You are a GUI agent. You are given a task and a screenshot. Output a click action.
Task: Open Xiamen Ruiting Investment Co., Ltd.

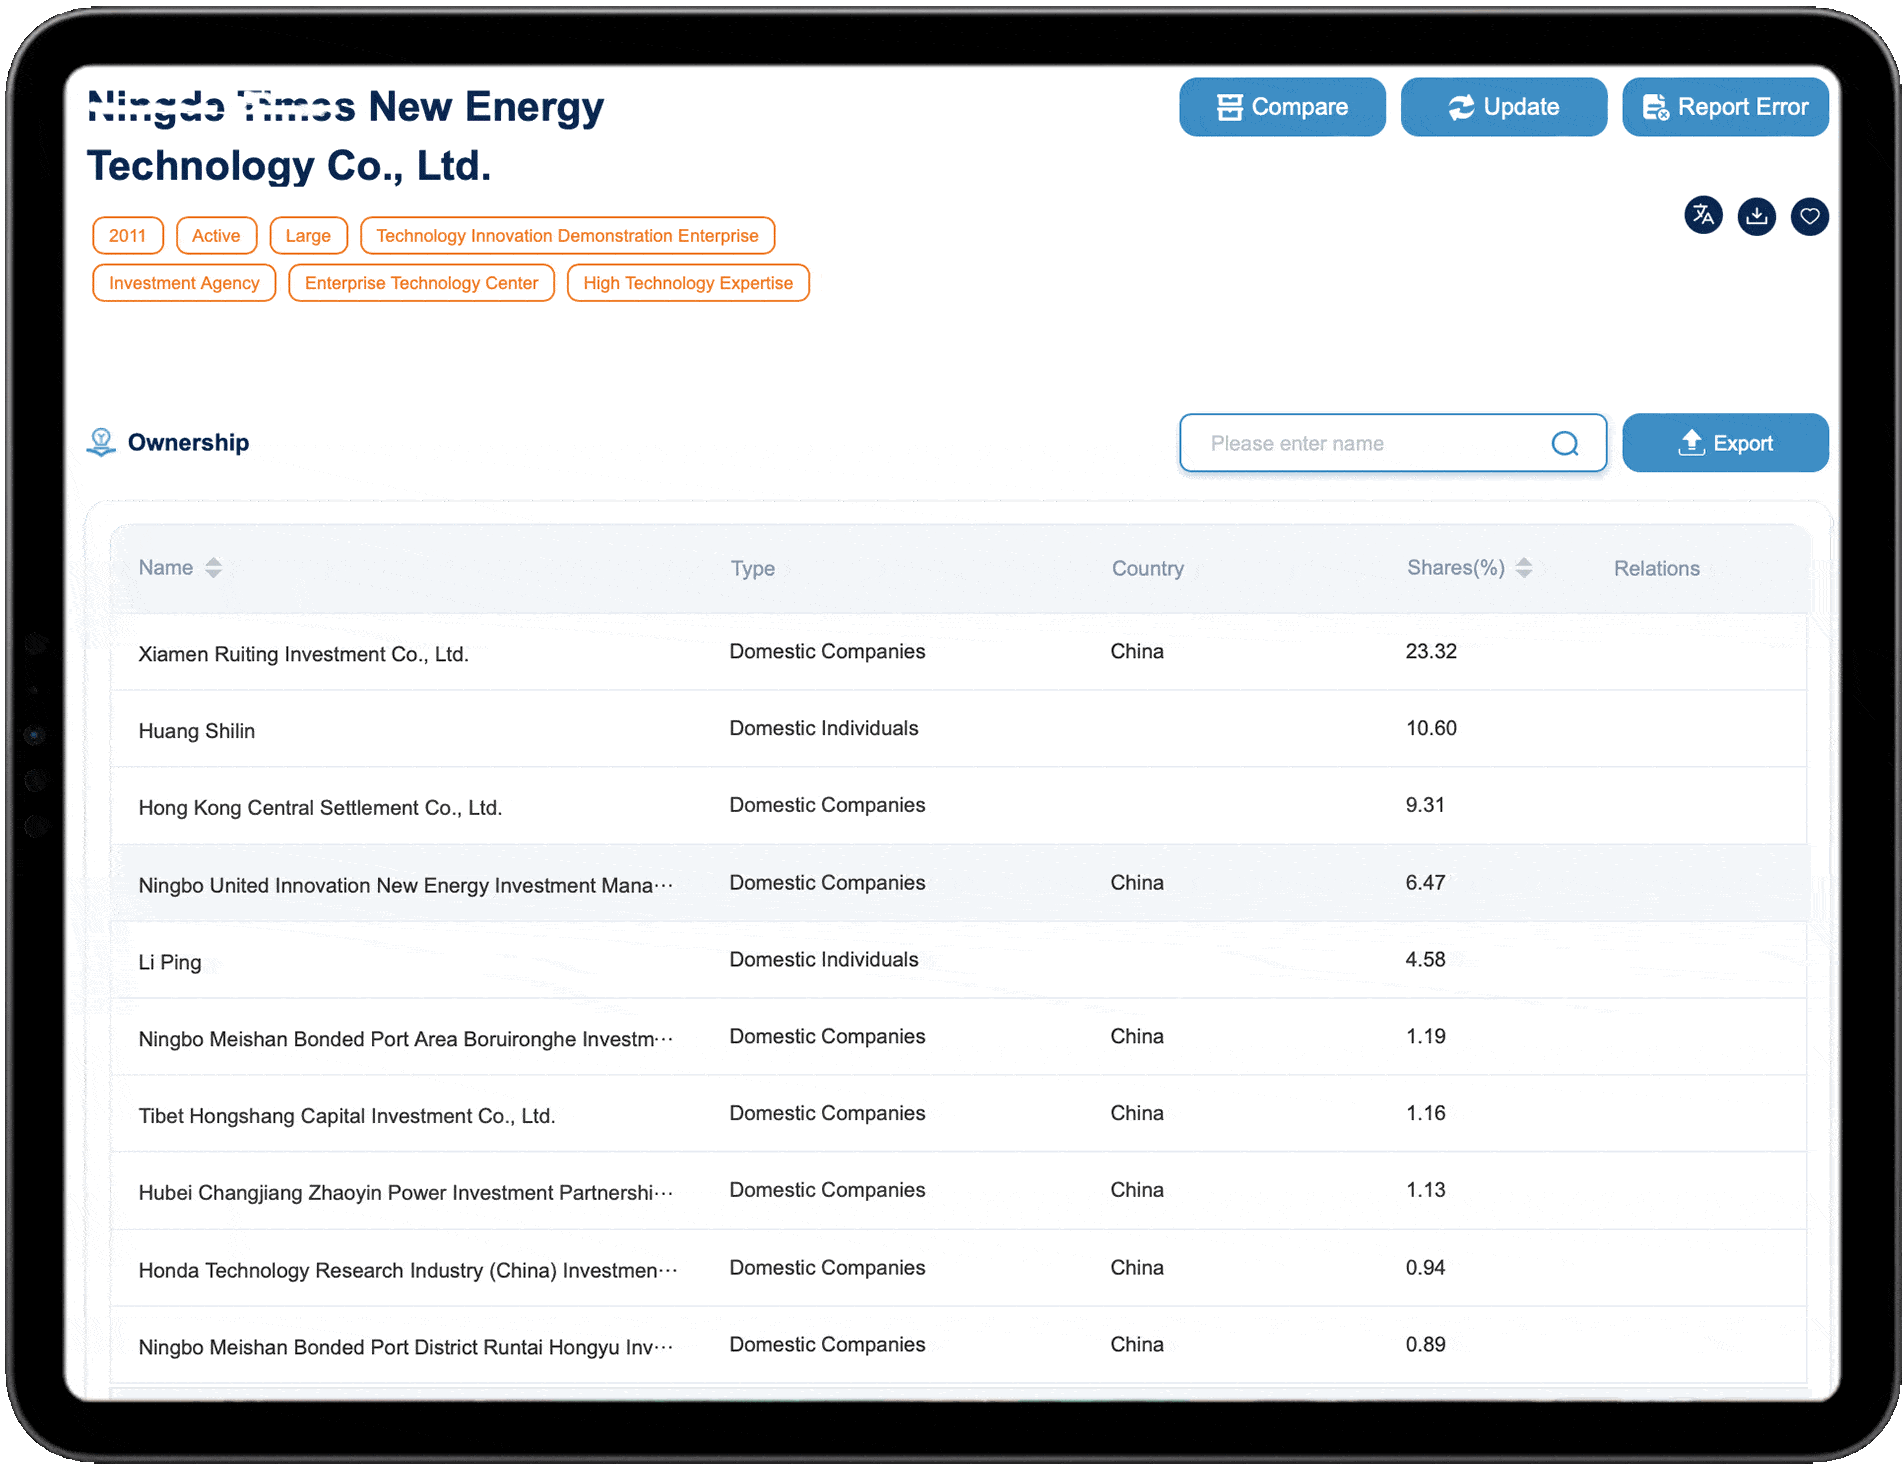pos(303,654)
